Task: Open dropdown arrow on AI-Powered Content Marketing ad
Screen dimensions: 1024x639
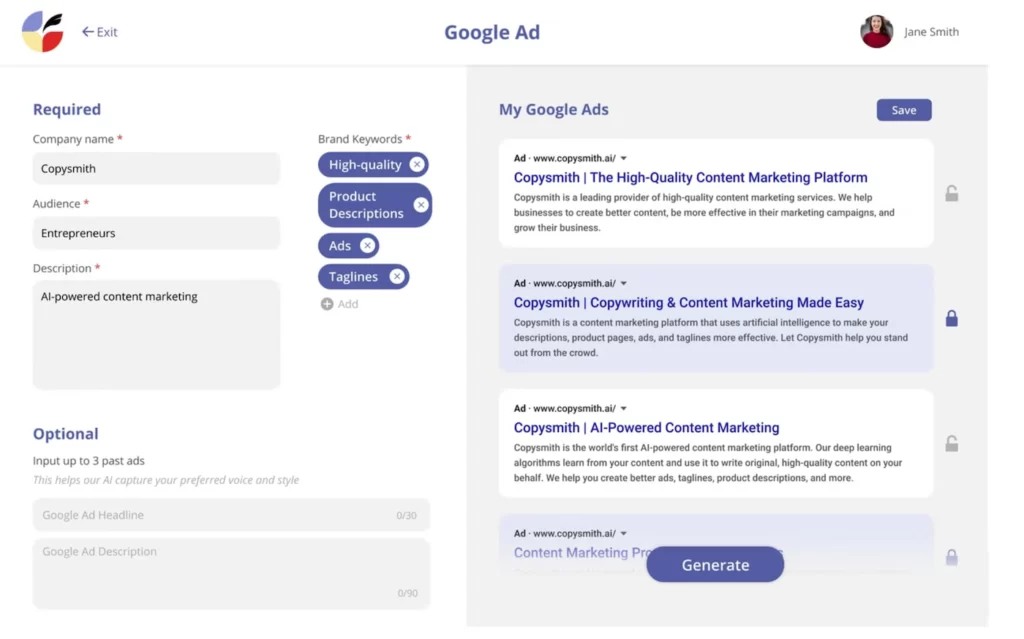Action: [x=624, y=408]
